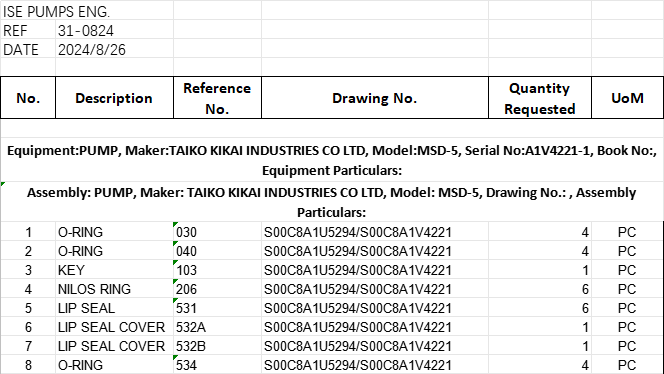Select drawing number cell for row 532A

coord(375,327)
